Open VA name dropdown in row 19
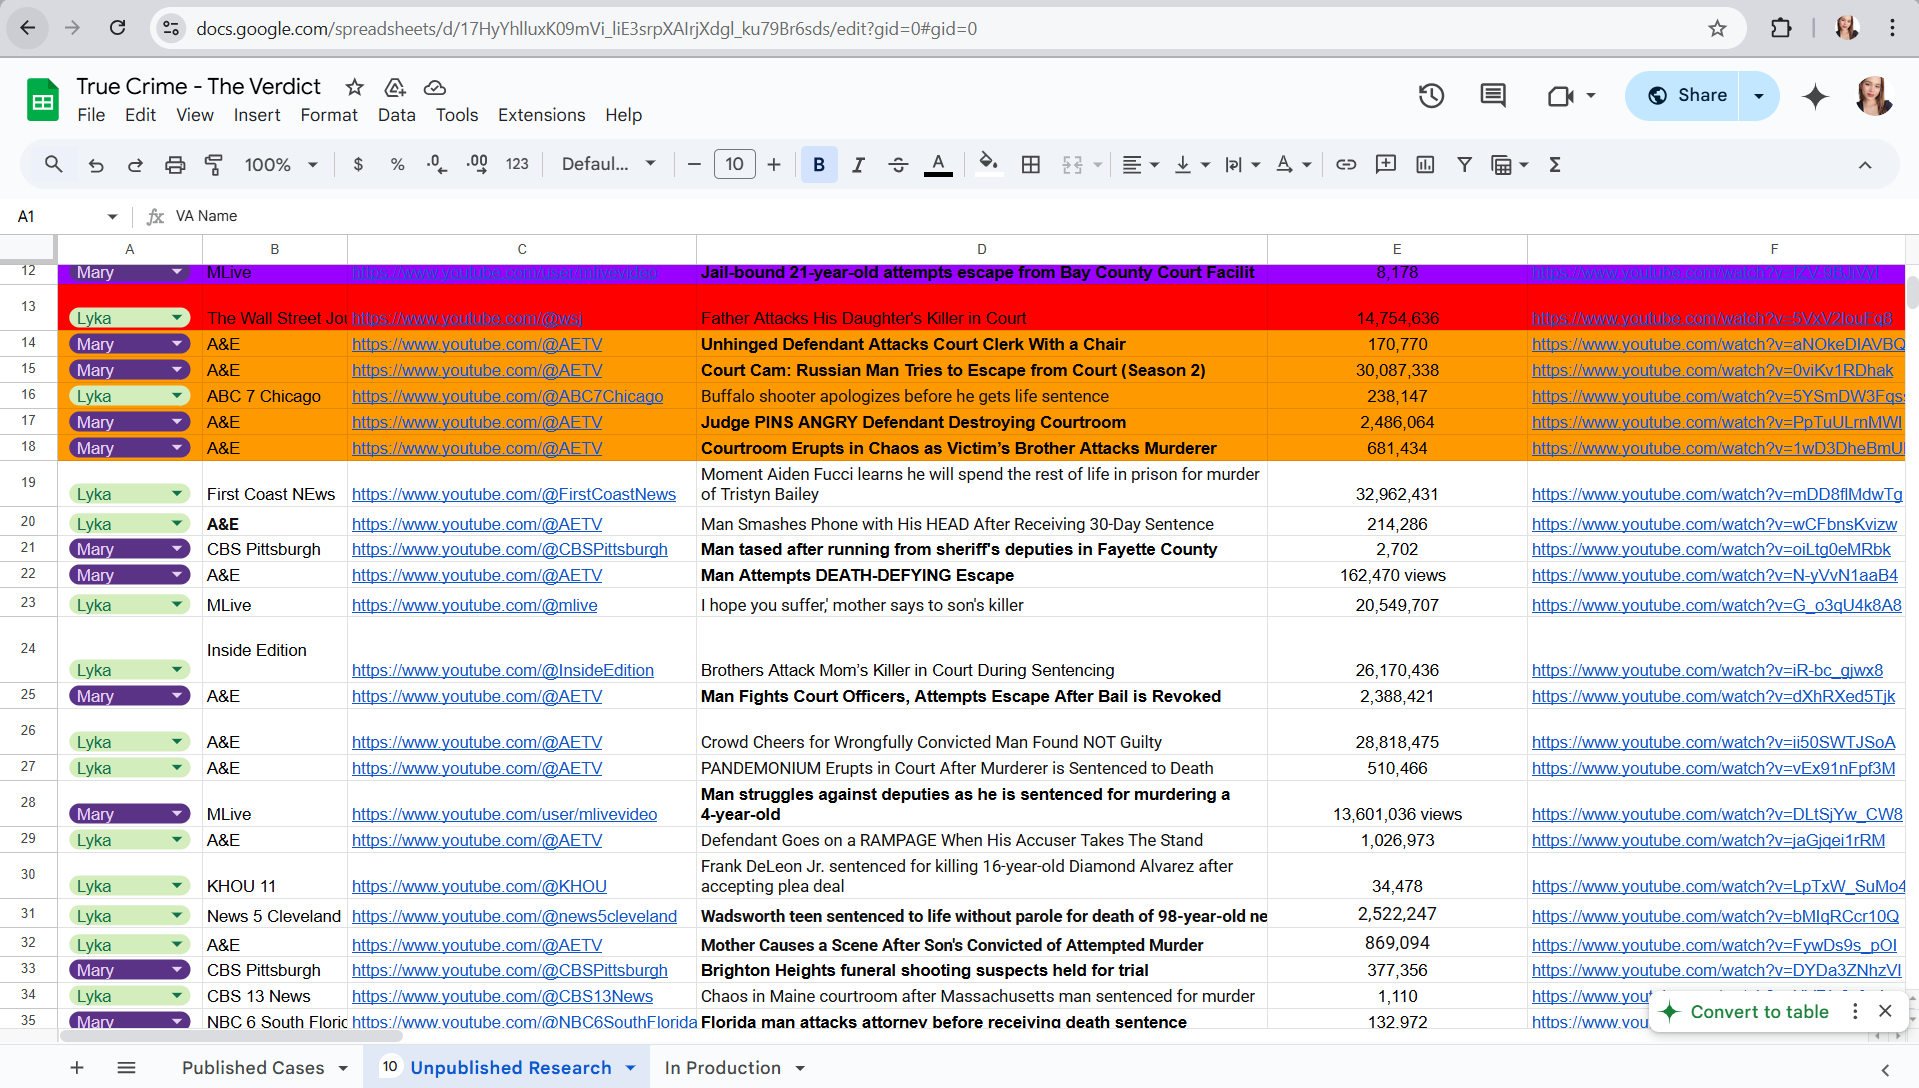 [177, 494]
